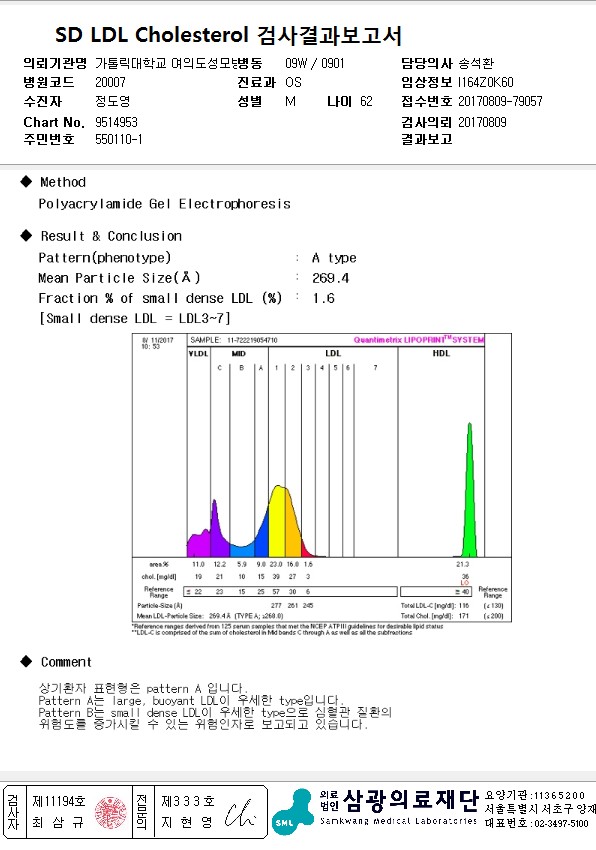Click the Method heading
596x850 pixels.
[63, 182]
